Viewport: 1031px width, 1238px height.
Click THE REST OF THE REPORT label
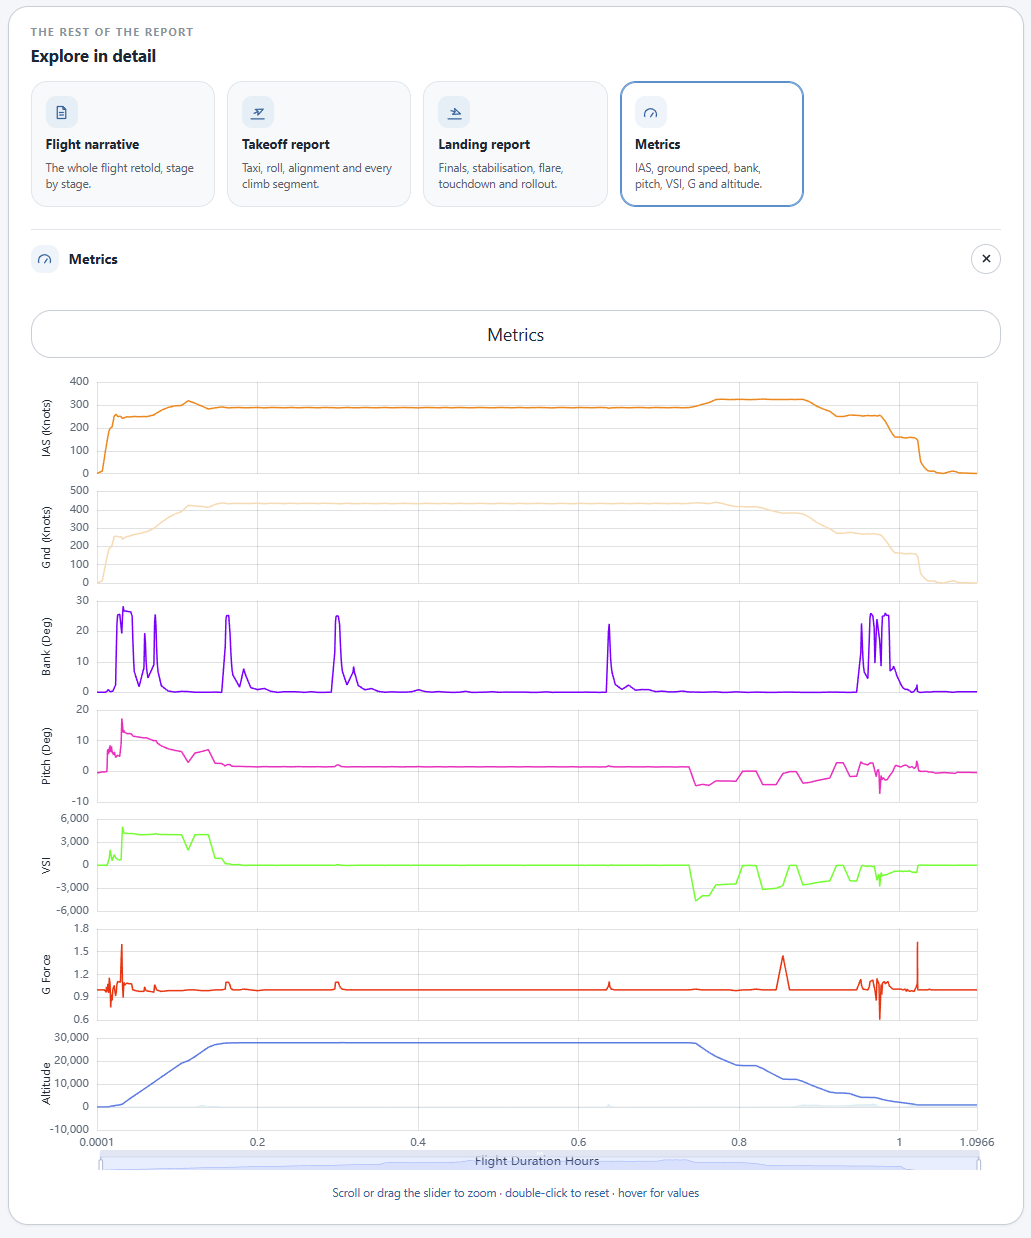tap(112, 32)
